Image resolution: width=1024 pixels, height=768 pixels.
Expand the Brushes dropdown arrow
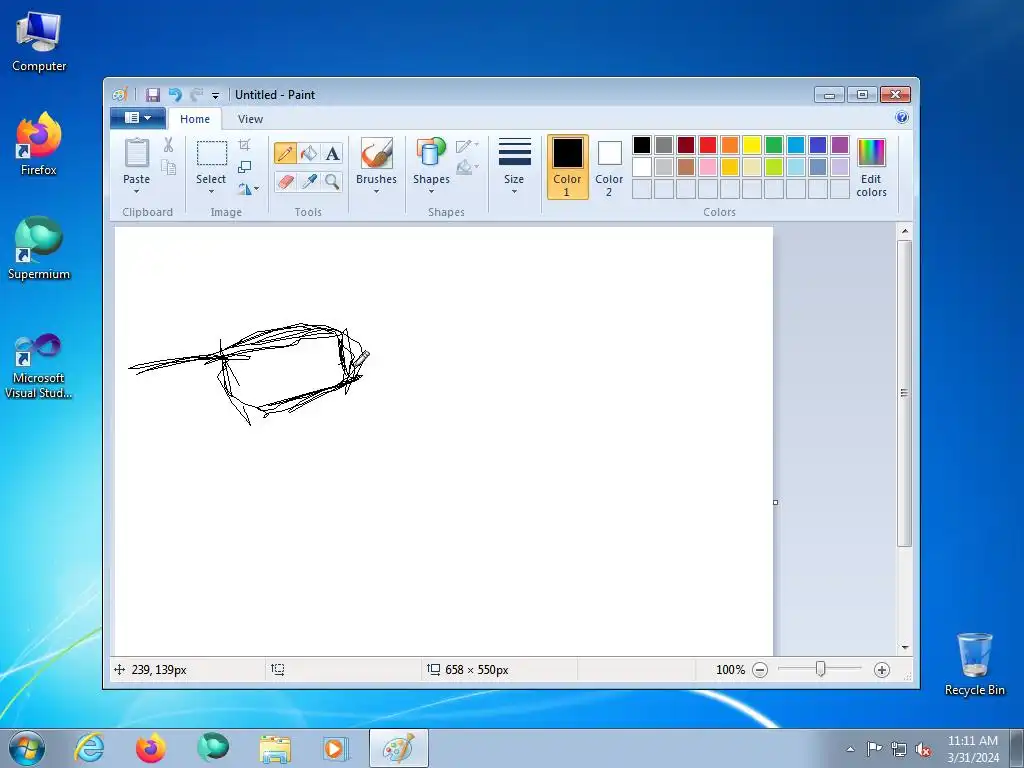[x=377, y=191]
